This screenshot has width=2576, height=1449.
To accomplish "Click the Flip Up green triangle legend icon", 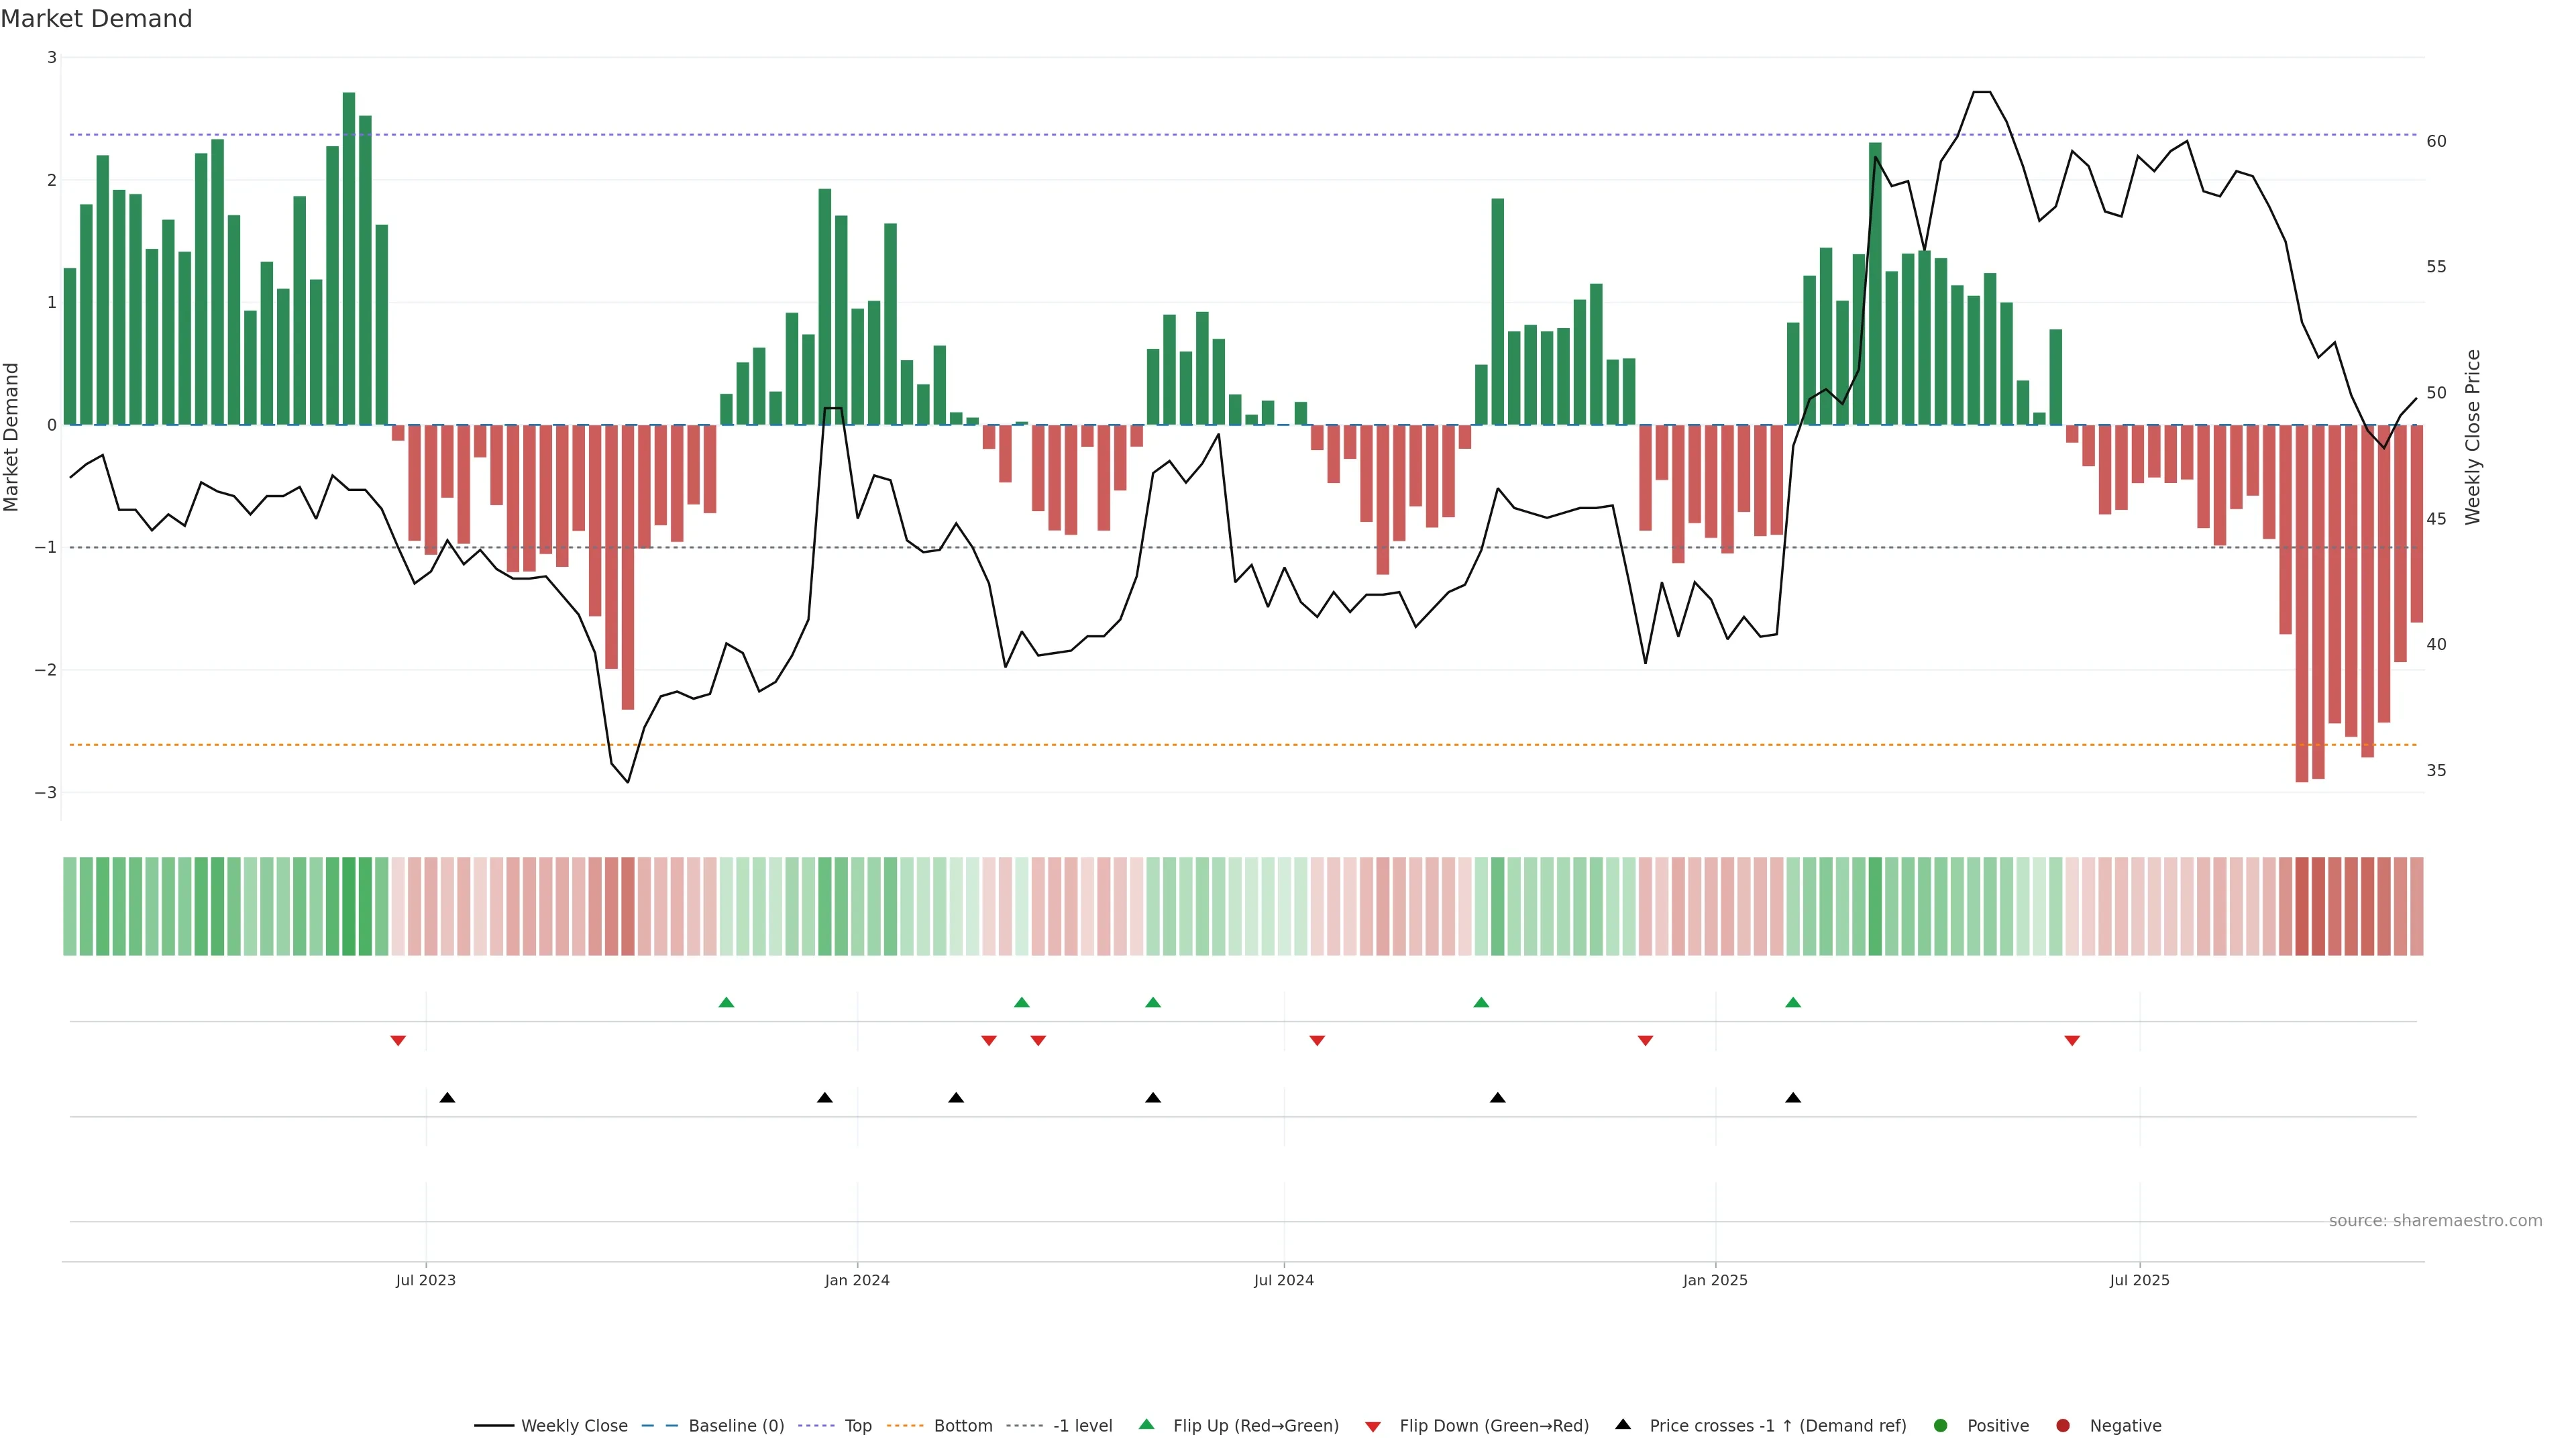I will [1147, 1425].
